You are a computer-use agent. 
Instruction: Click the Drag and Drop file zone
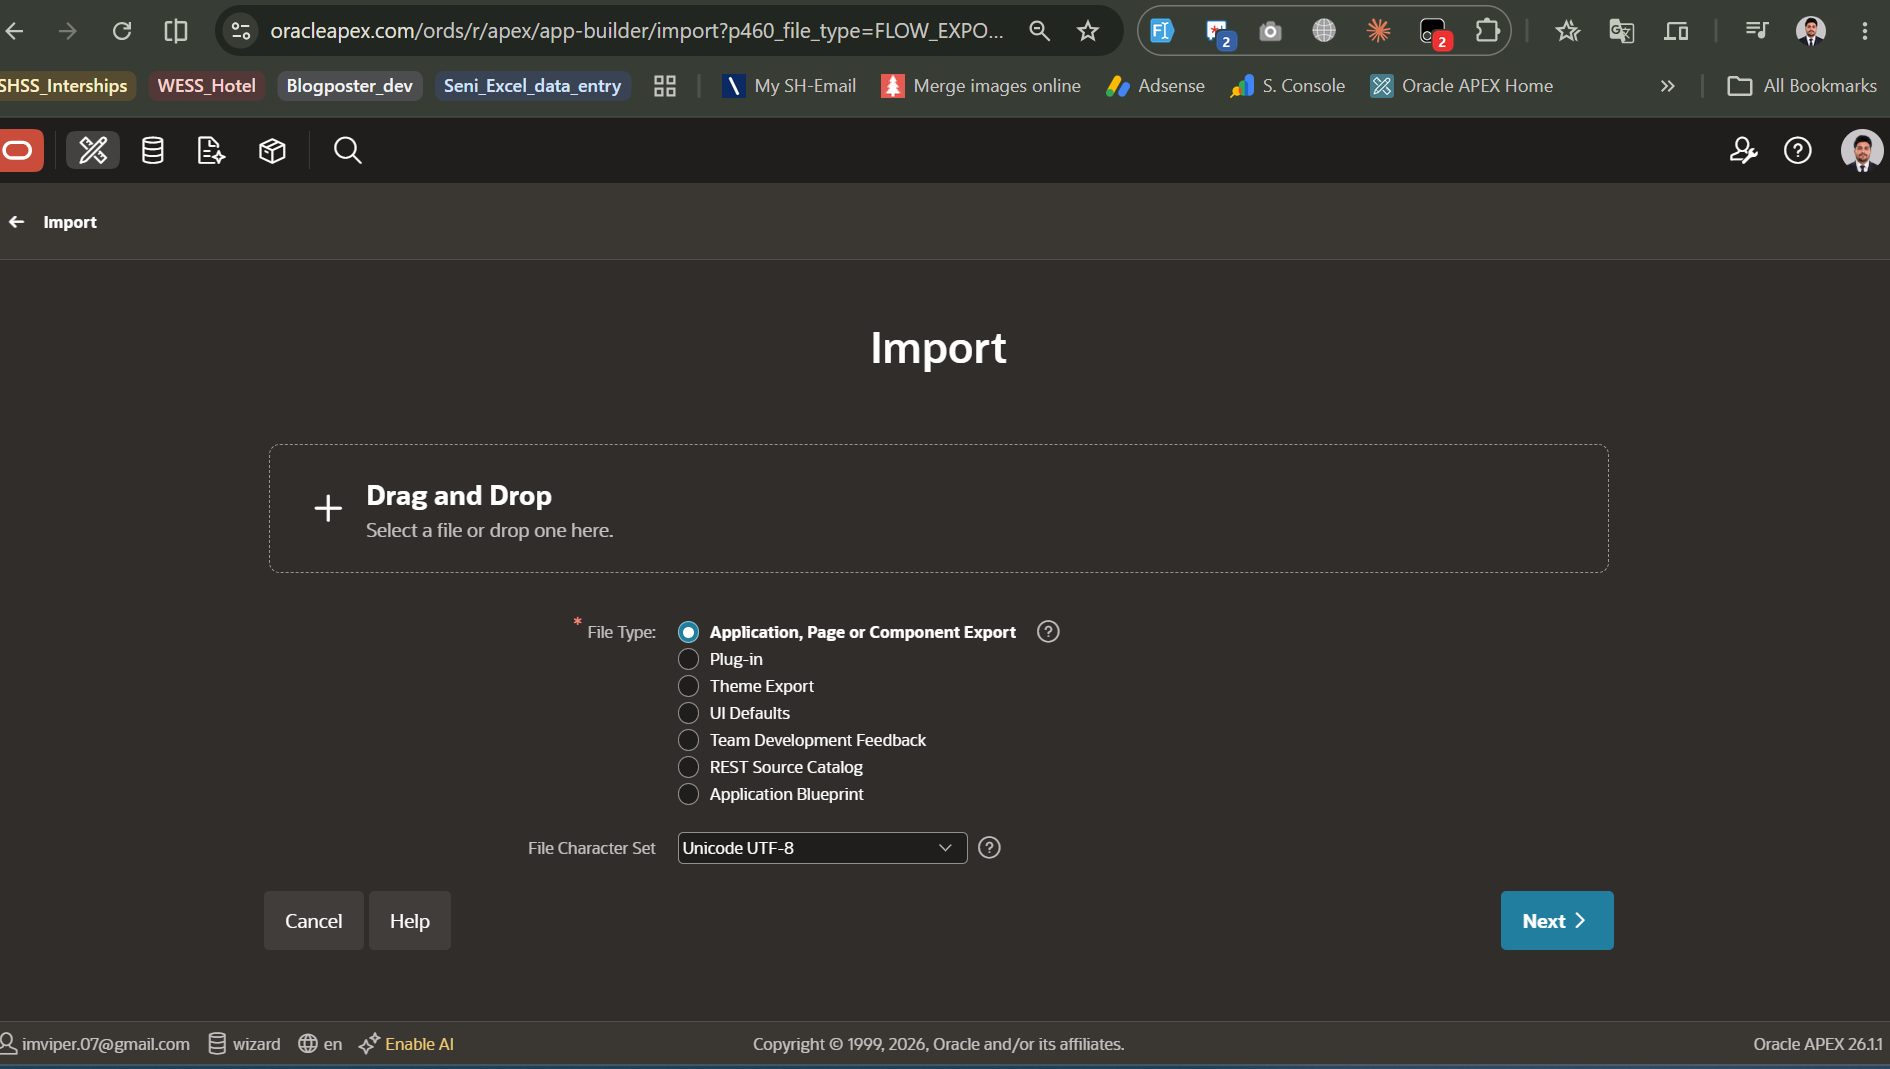938,508
